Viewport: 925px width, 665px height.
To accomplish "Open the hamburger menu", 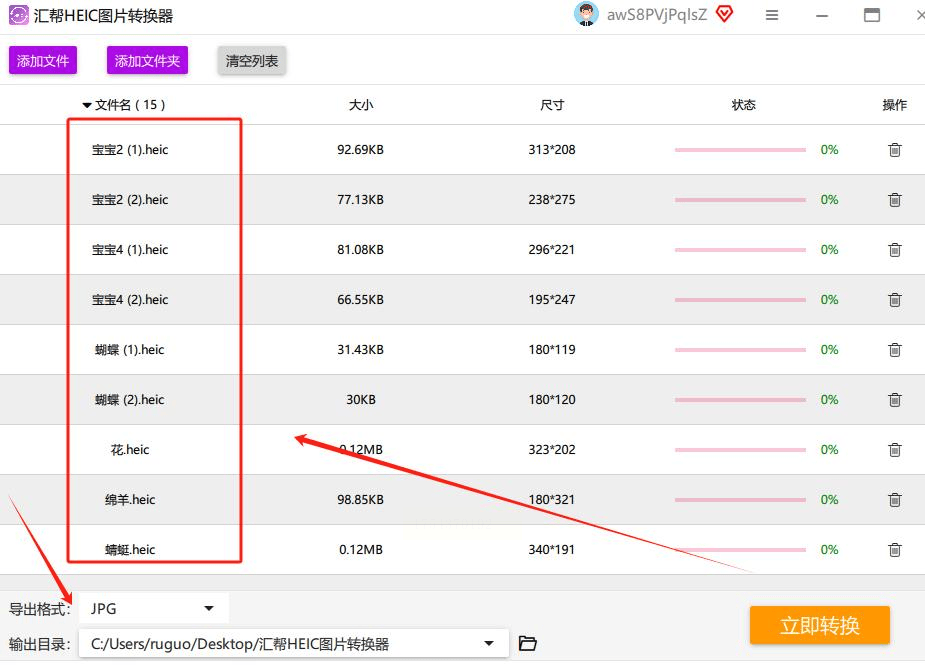I will [x=772, y=15].
